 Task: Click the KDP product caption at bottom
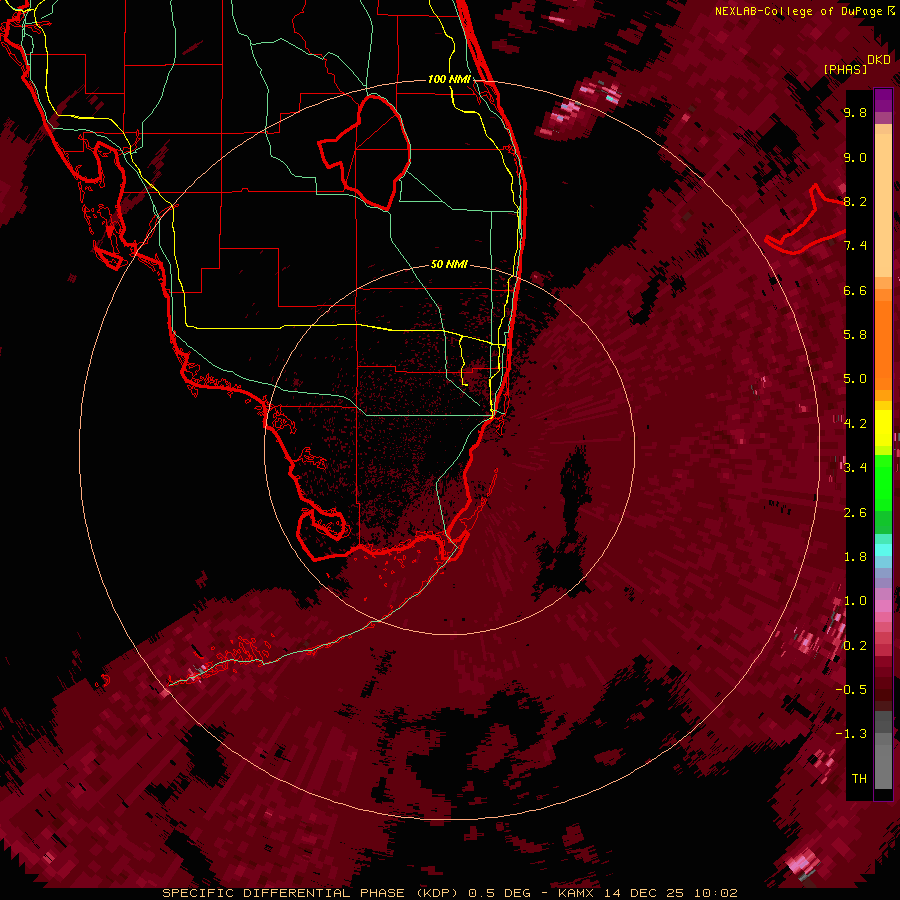(x=449, y=893)
